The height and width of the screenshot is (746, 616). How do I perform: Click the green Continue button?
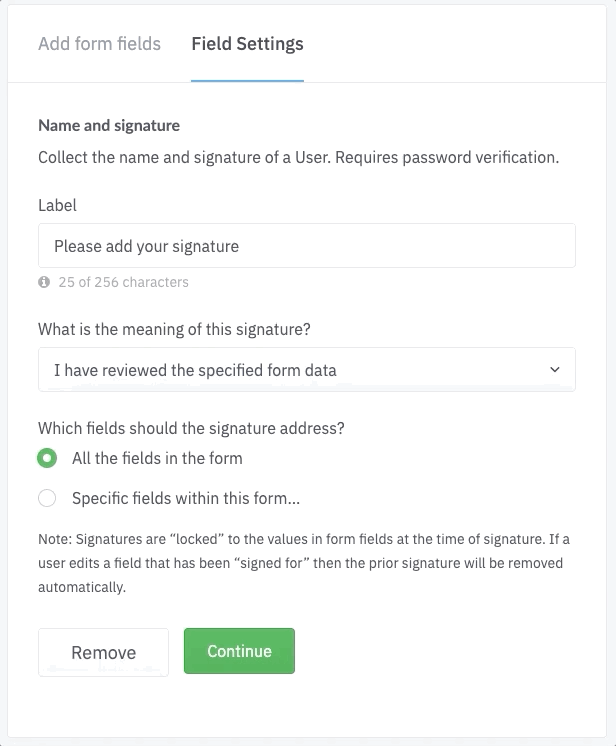coord(239,651)
